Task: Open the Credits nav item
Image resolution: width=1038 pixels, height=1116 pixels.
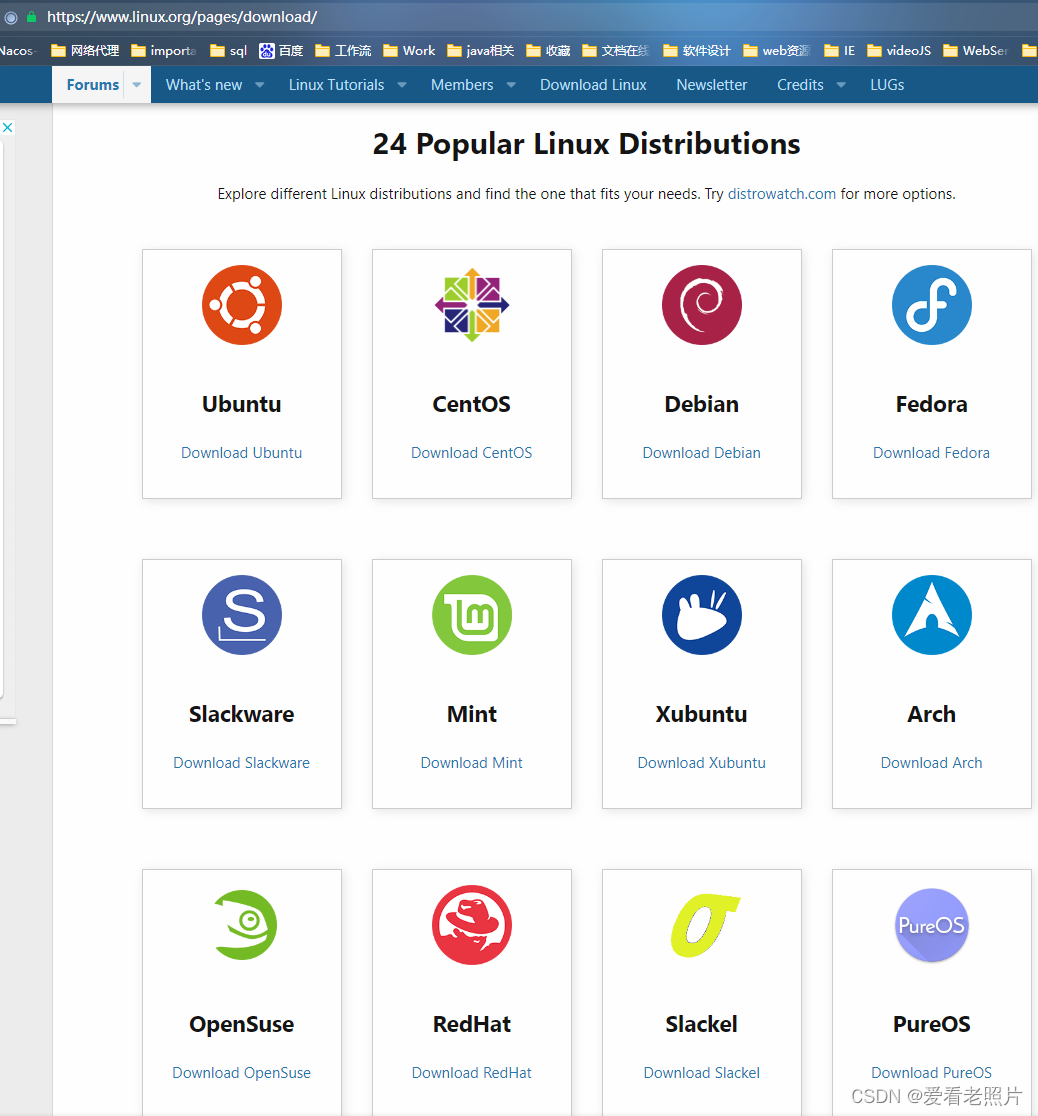Action: tap(800, 85)
